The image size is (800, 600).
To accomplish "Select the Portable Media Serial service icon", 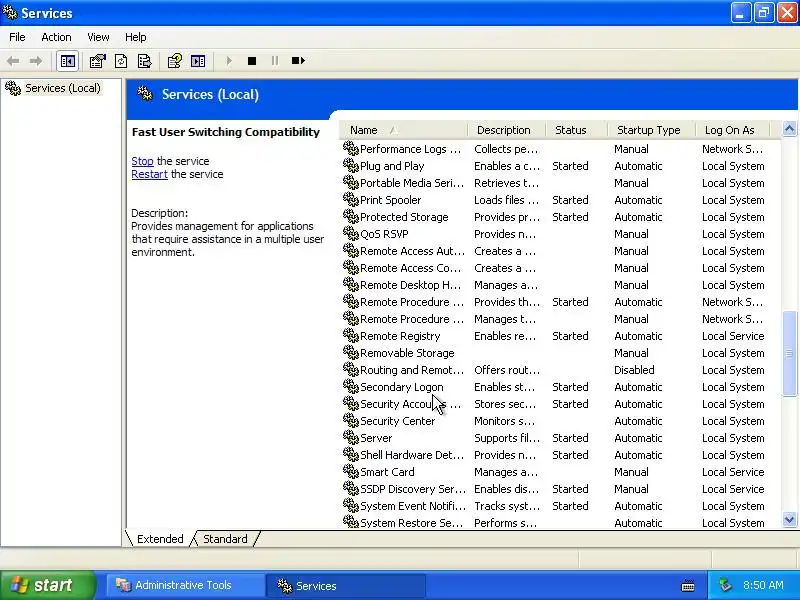I will (351, 182).
